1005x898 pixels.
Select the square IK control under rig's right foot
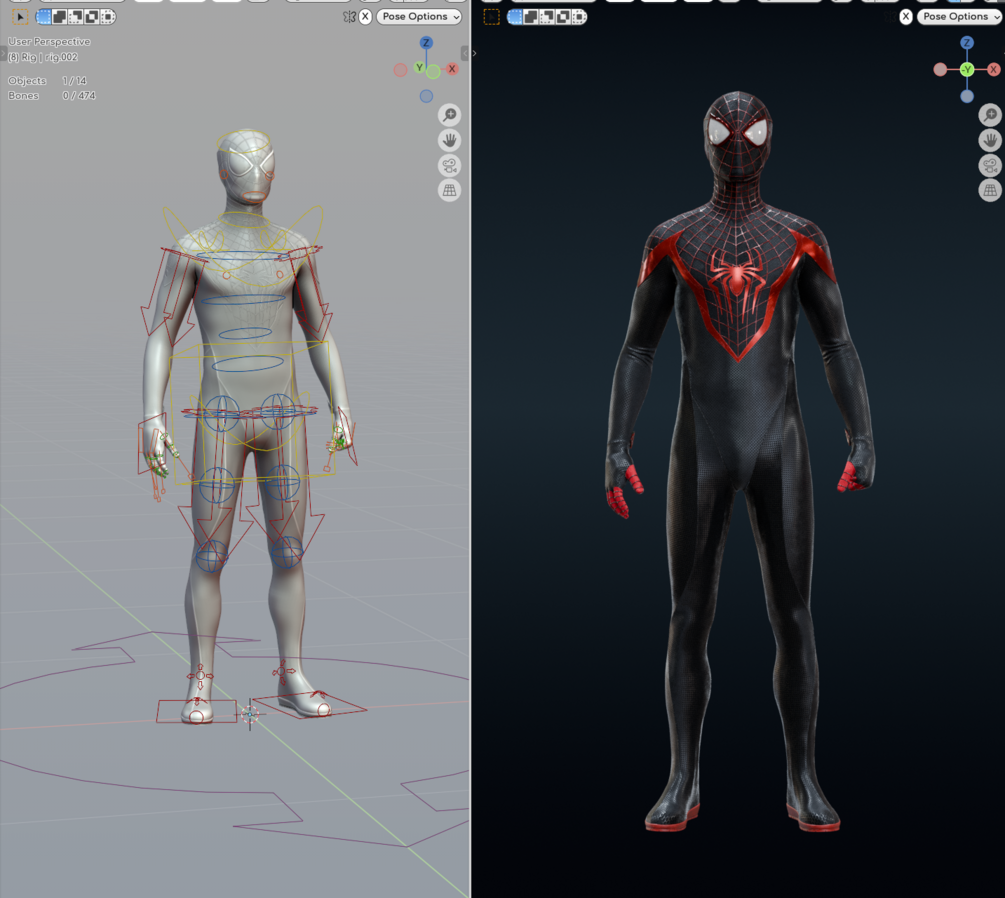pyautogui.click(x=196, y=711)
